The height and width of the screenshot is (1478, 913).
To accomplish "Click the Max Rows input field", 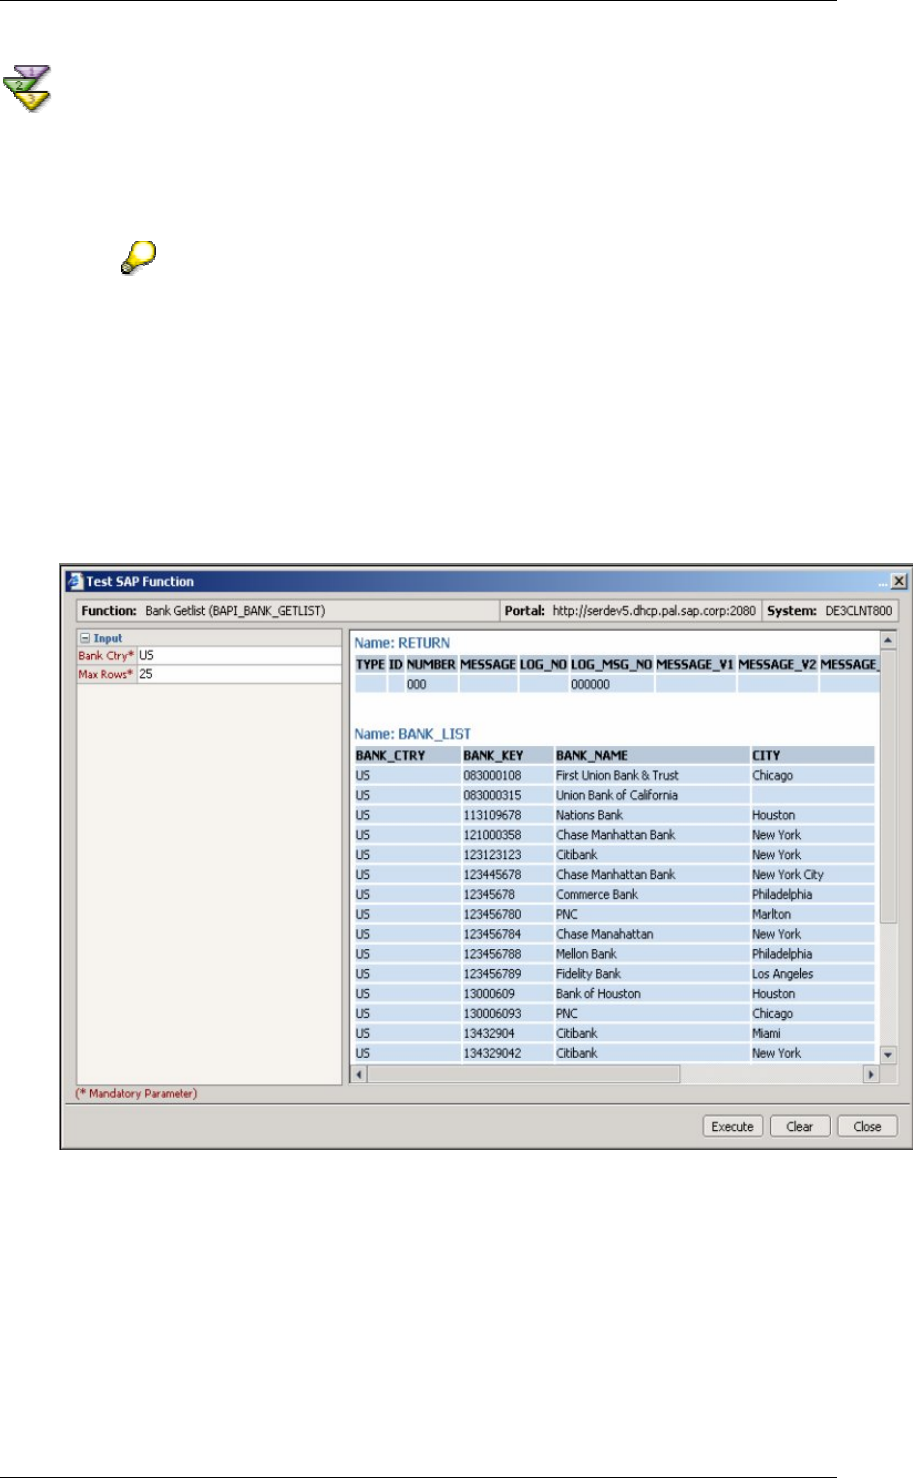I will [x=238, y=675].
